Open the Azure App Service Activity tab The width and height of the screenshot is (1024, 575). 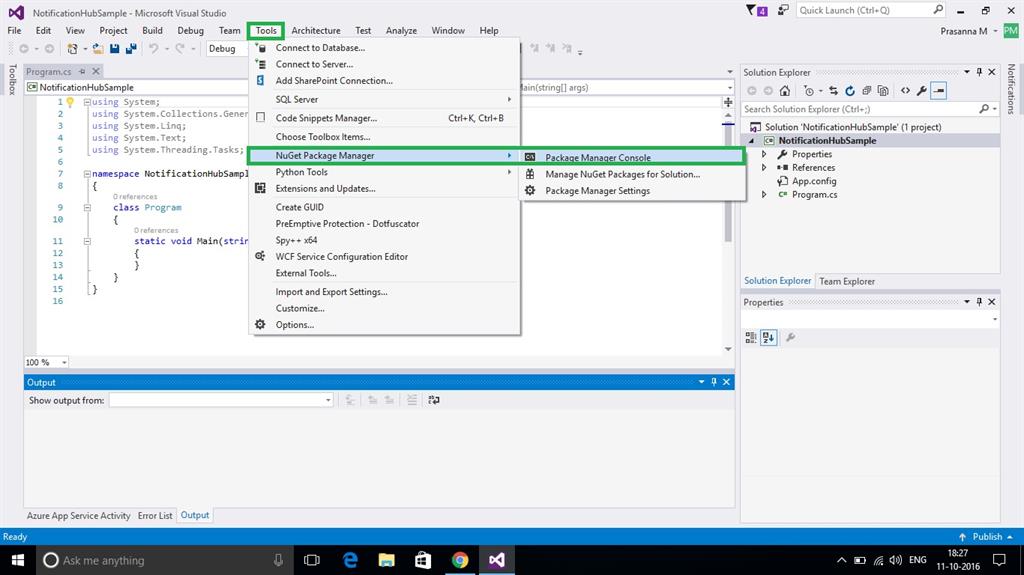tap(78, 516)
